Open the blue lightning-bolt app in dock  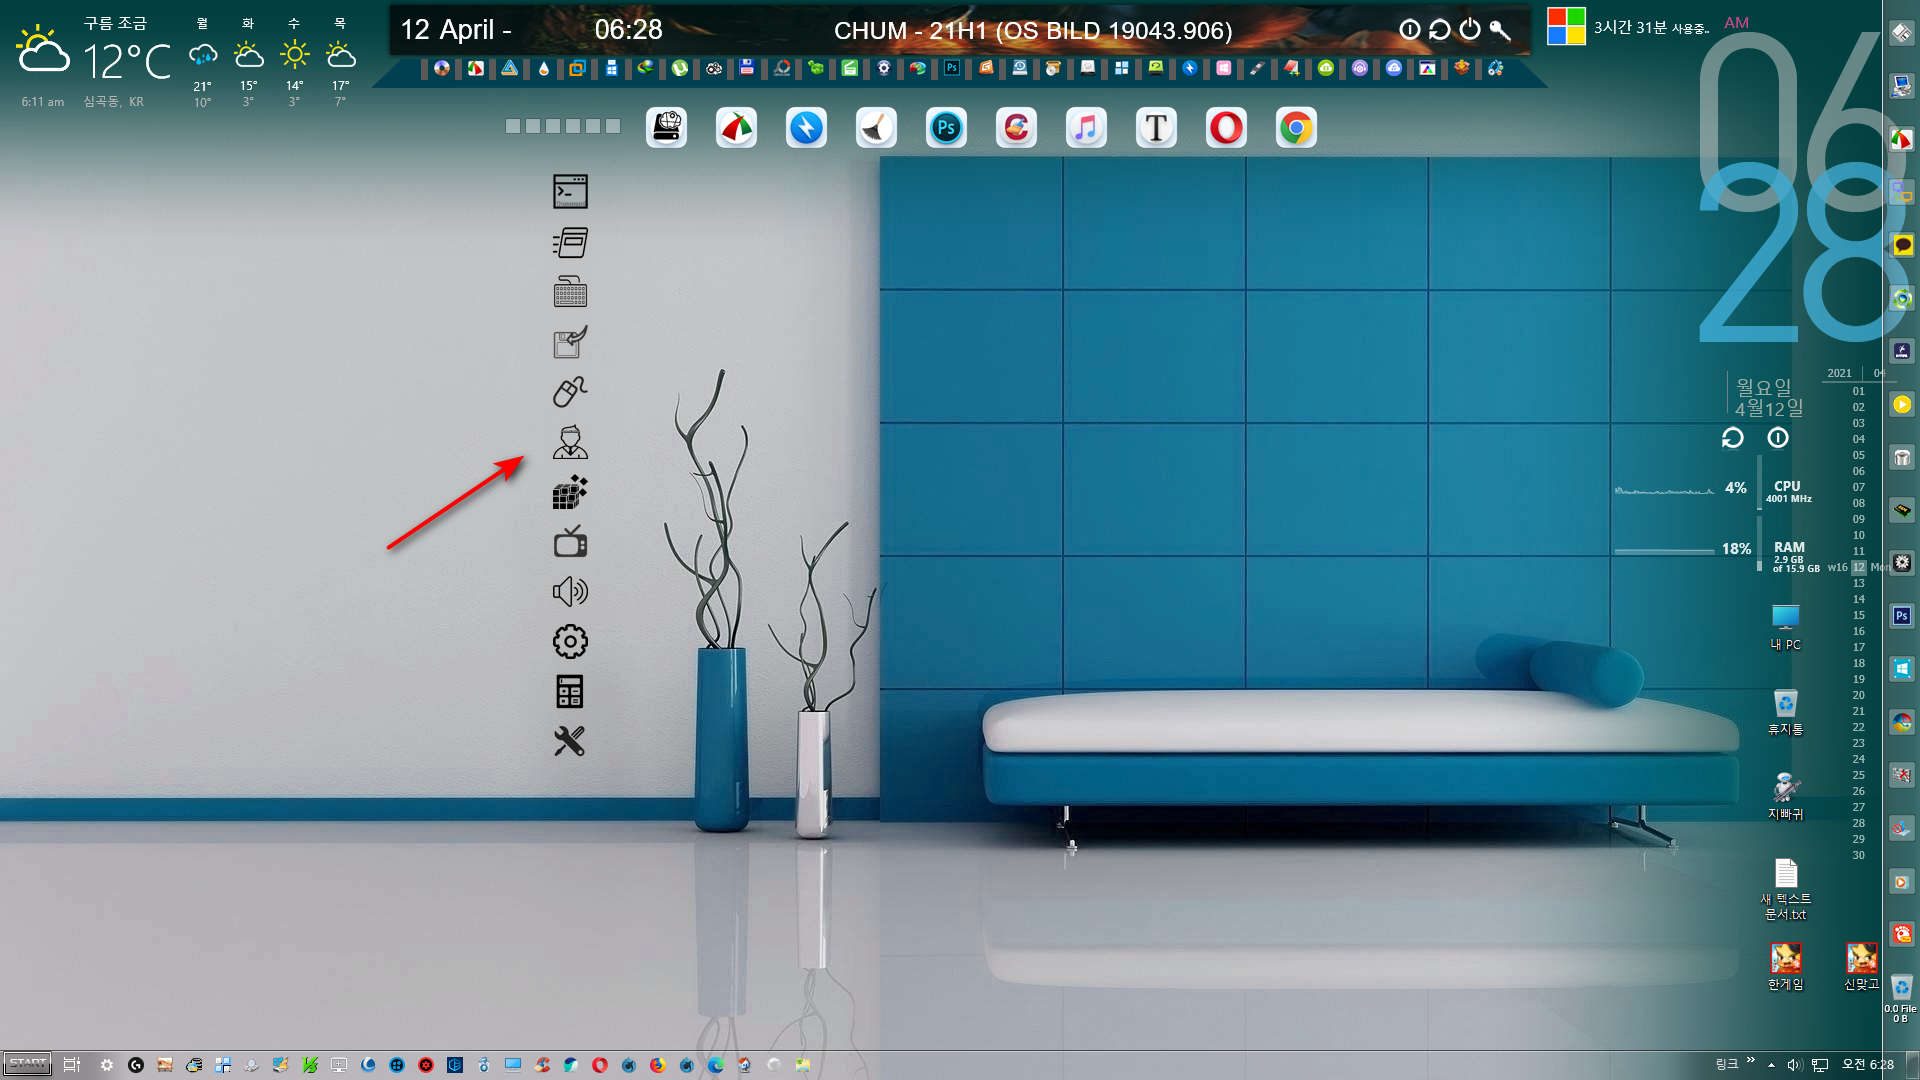pos(806,128)
